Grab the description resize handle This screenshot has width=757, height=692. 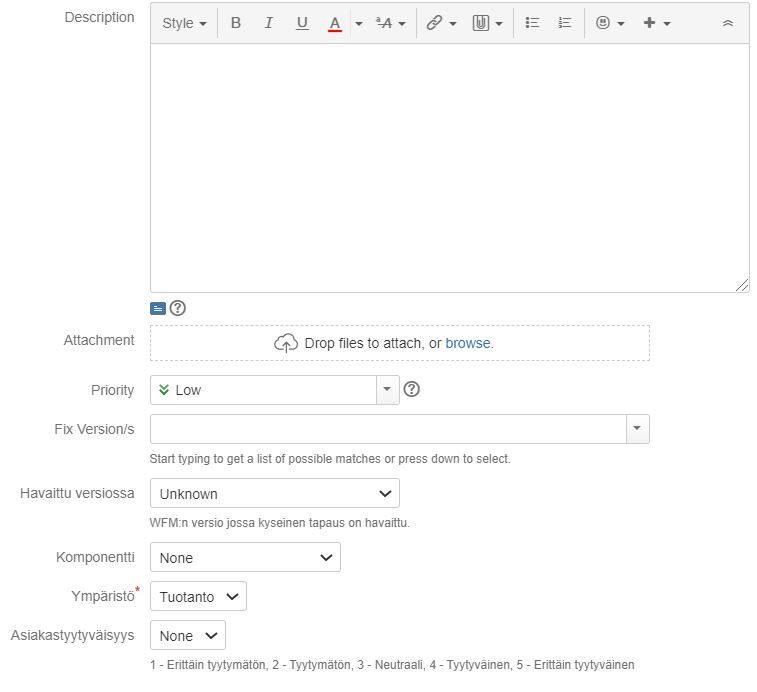click(x=743, y=285)
